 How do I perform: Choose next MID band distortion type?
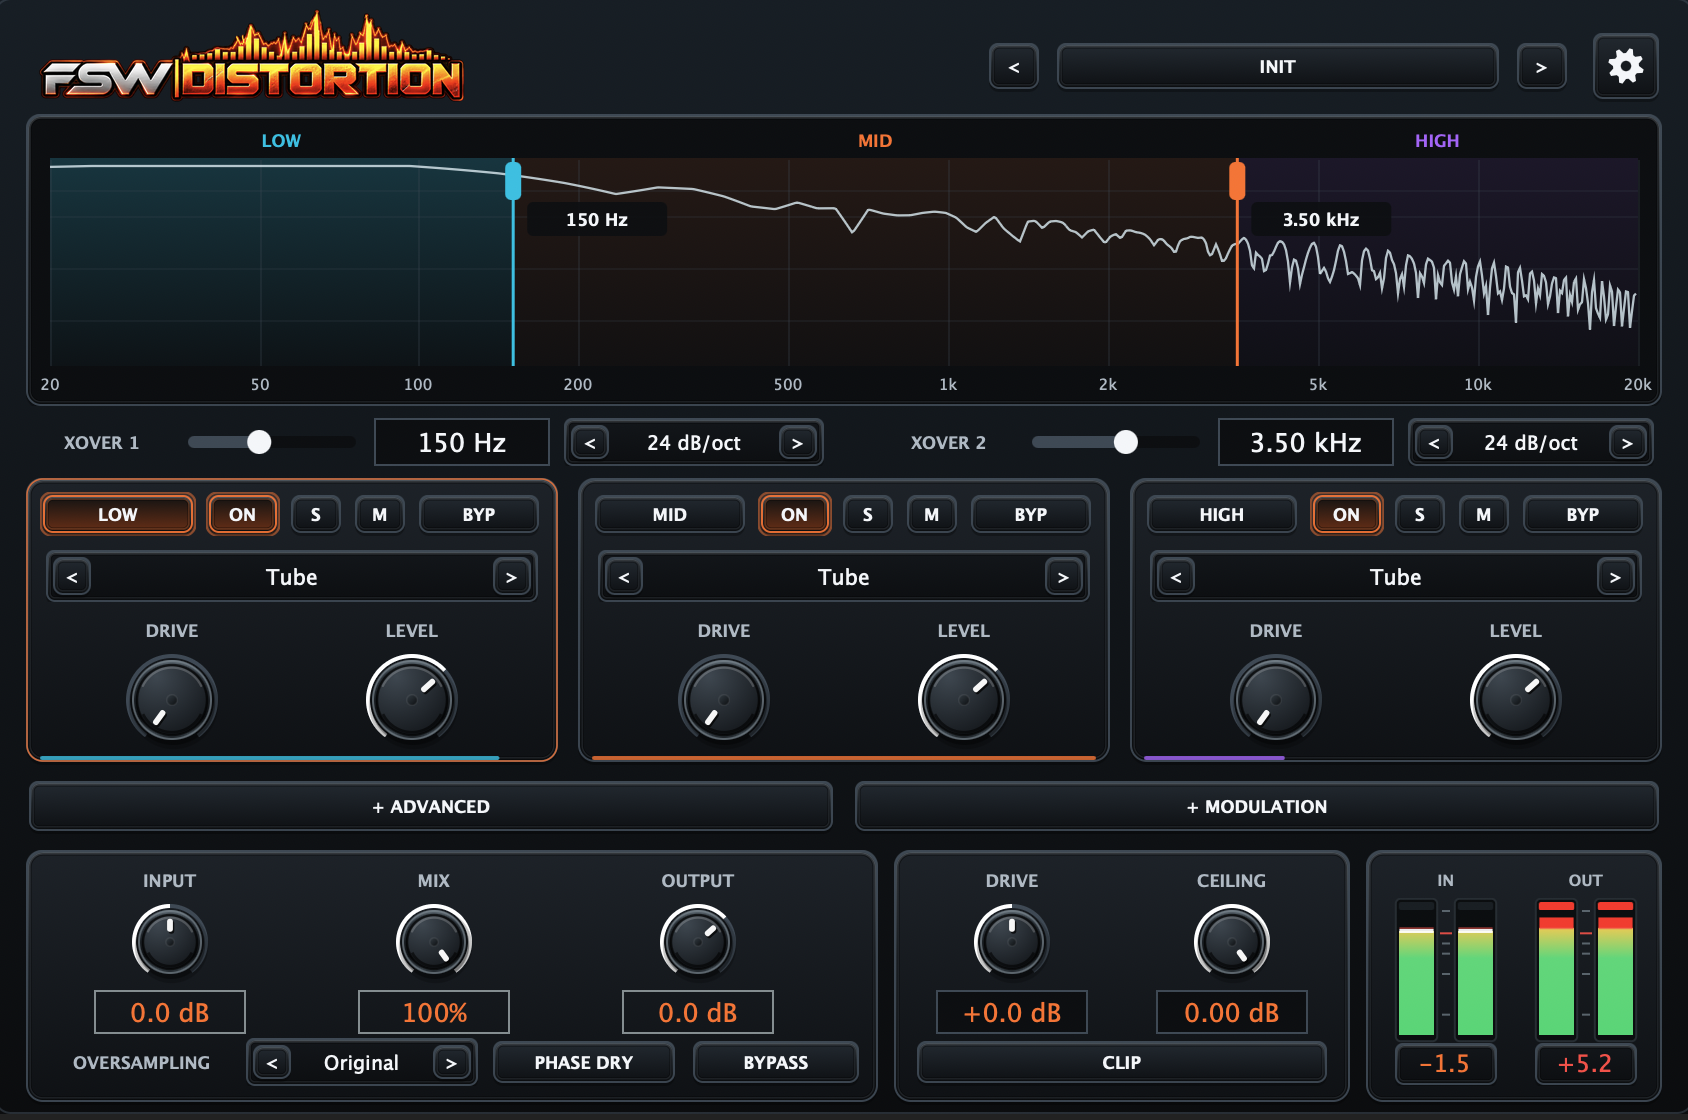coord(1063,577)
